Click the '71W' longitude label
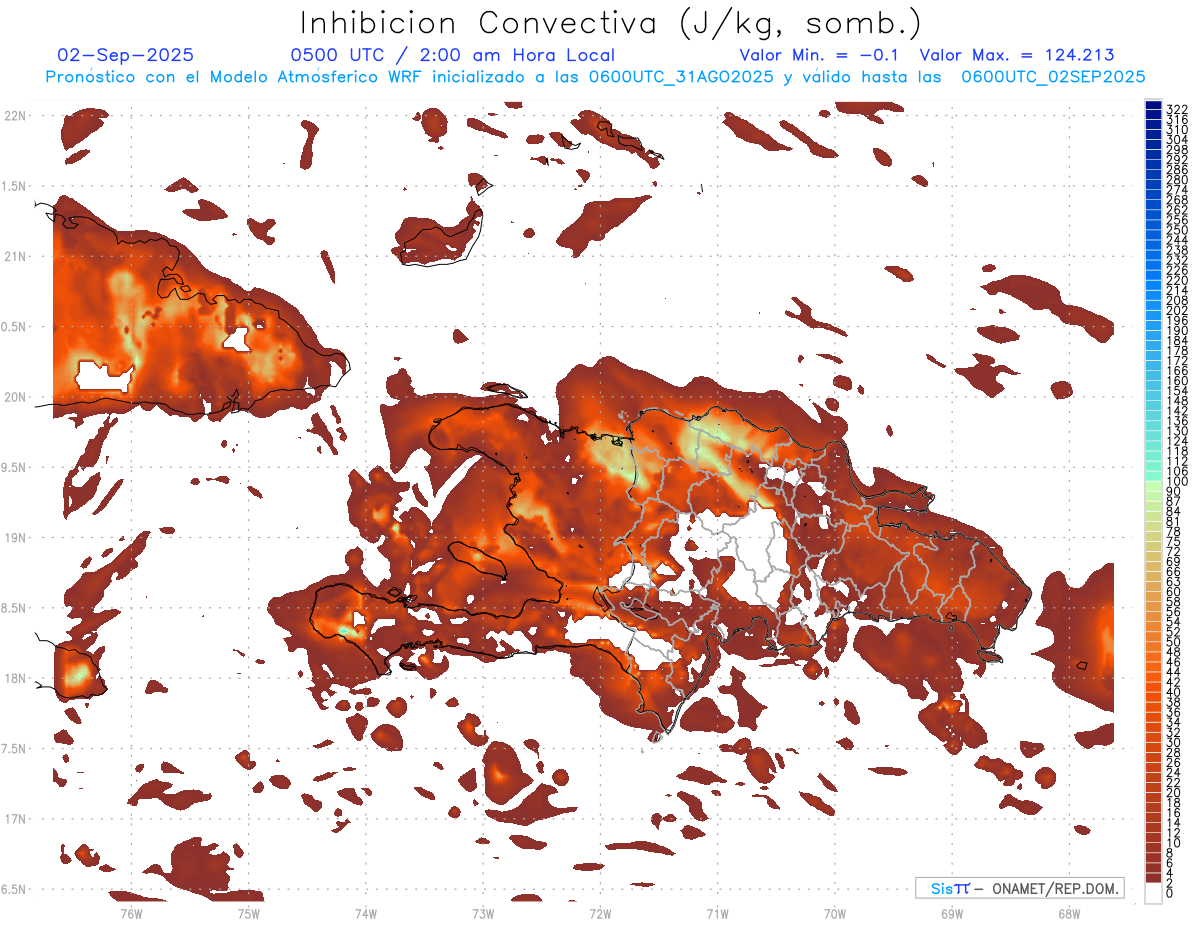1200x927 pixels. pos(717,913)
